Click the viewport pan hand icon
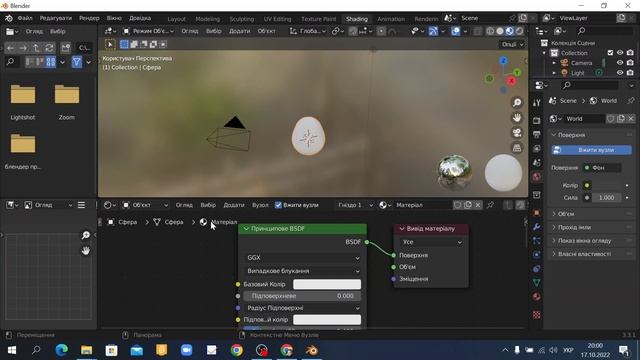Viewport: 640px width, 360px height. (517, 118)
